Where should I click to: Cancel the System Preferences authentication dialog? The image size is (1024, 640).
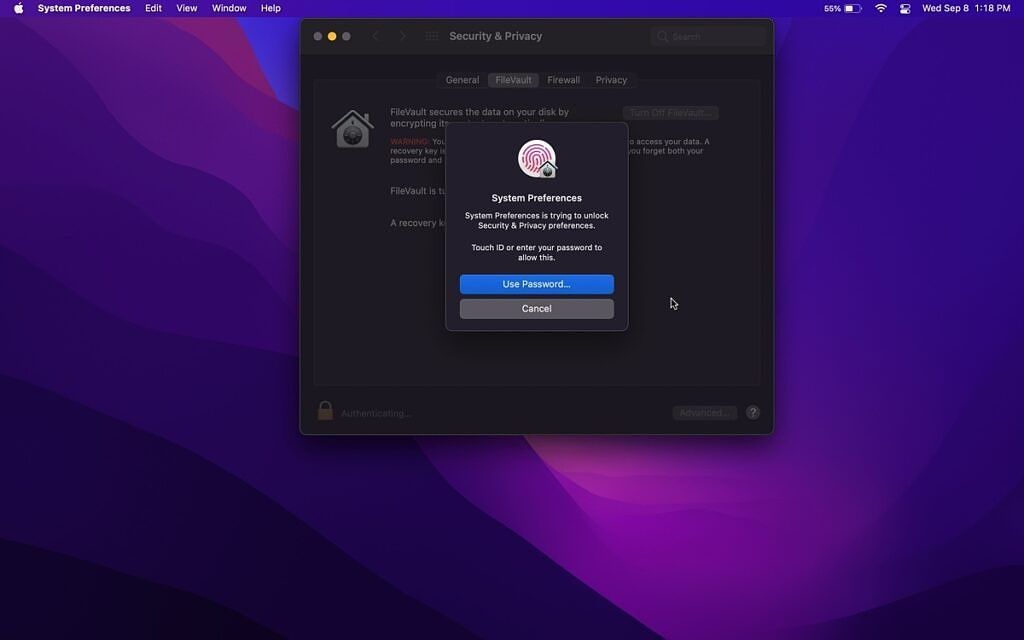coord(536,308)
